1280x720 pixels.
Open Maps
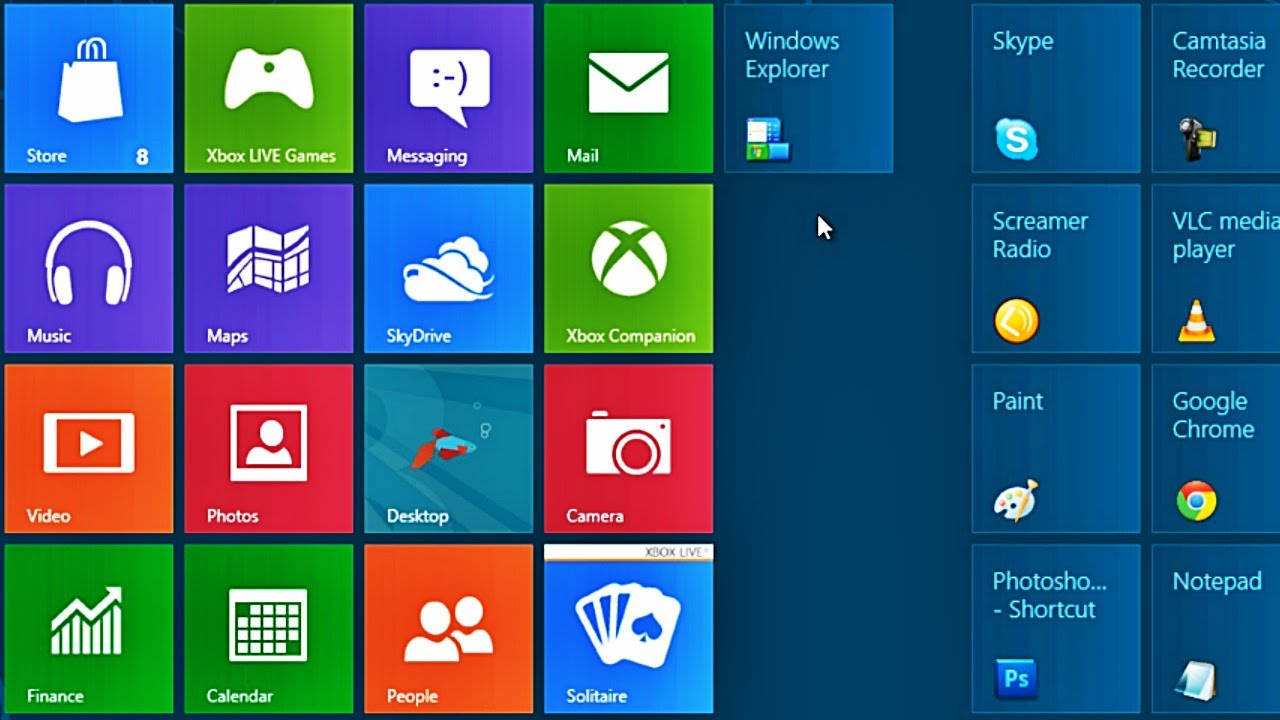point(268,268)
